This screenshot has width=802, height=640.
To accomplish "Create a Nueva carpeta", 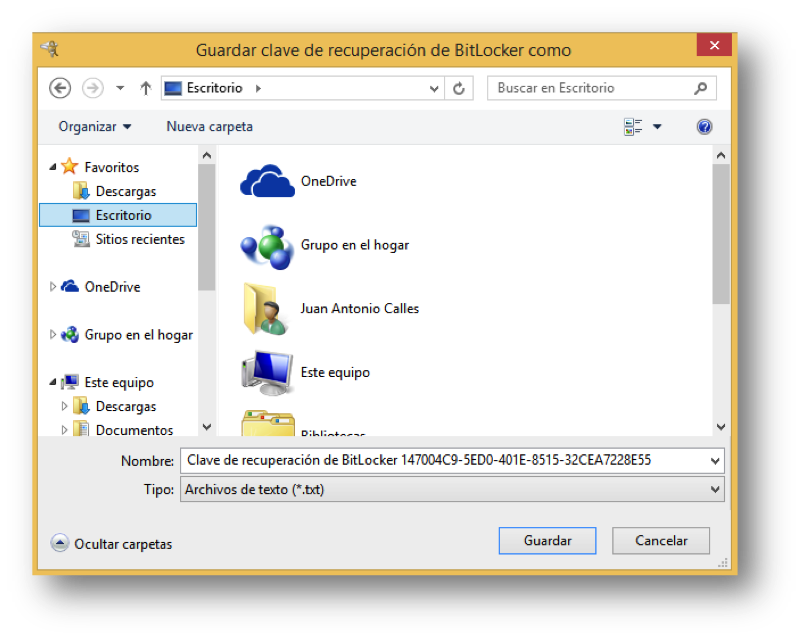I will (210, 126).
